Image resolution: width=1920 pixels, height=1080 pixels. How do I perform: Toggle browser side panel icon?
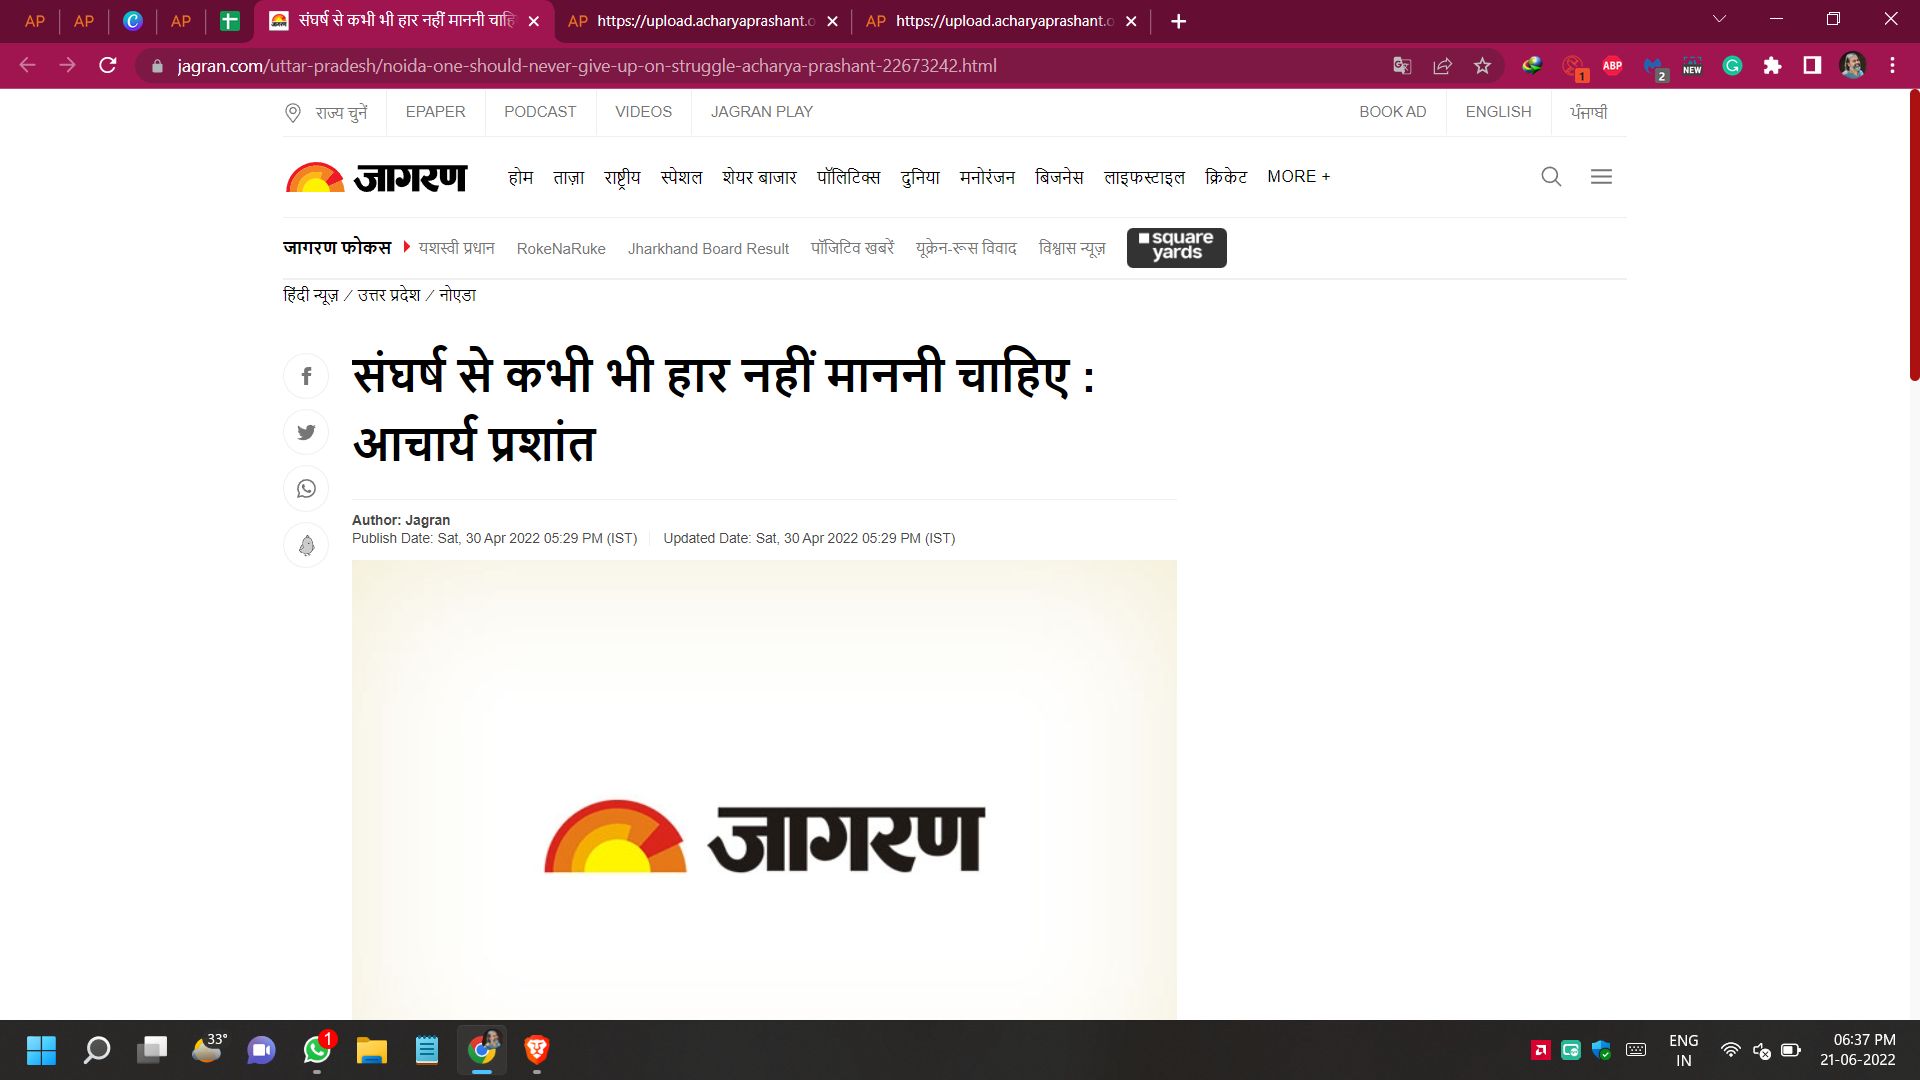[1812, 66]
